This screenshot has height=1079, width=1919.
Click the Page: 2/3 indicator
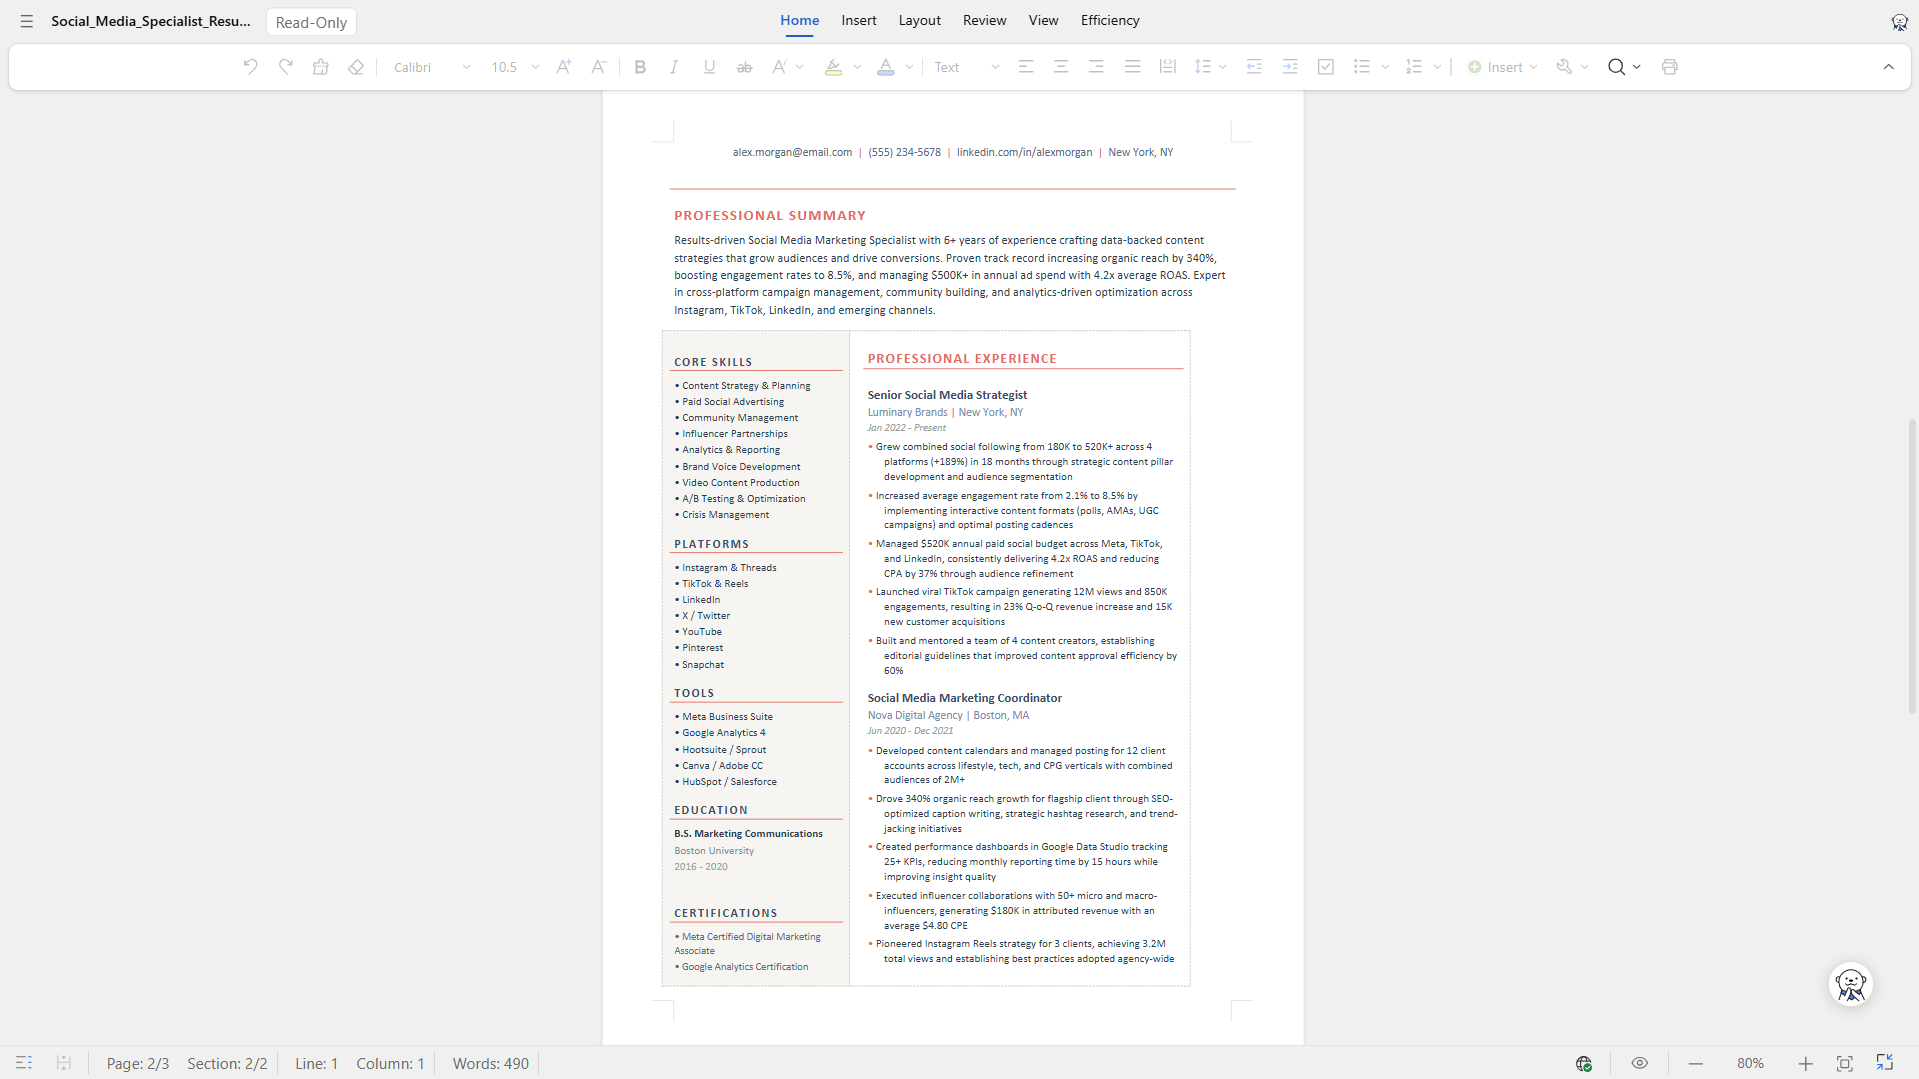[x=138, y=1063]
